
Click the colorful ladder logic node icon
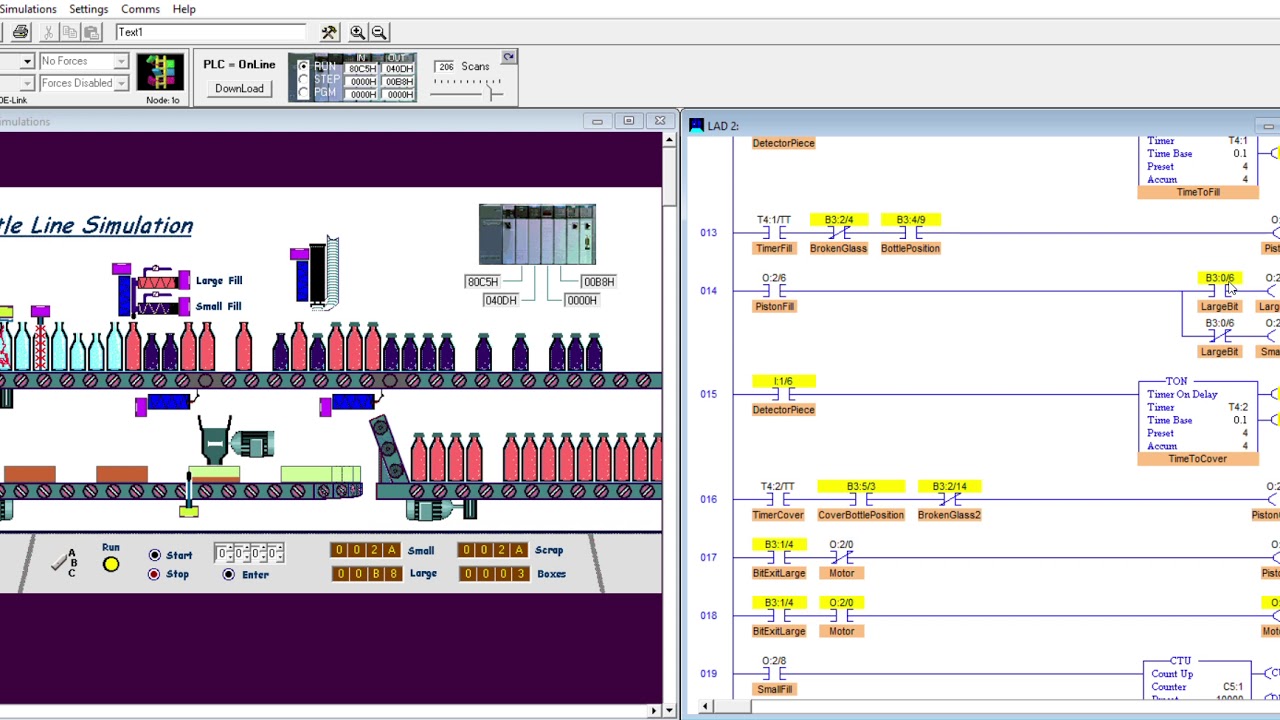(161, 73)
